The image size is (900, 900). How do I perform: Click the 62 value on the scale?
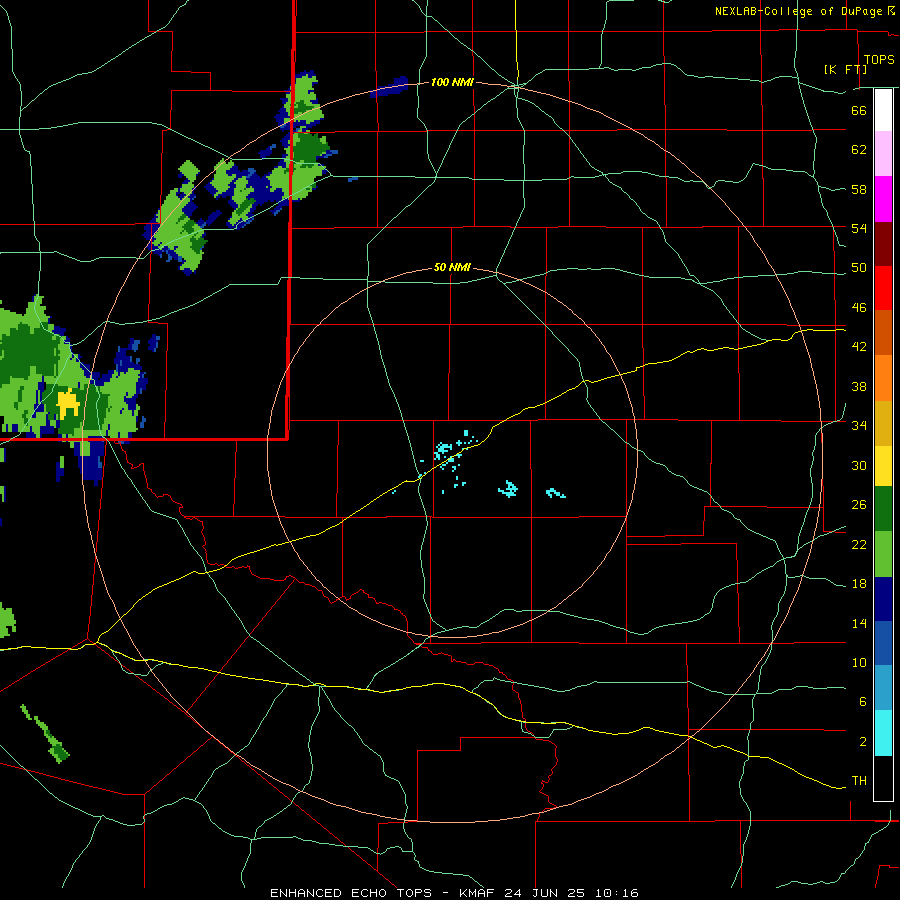(859, 150)
